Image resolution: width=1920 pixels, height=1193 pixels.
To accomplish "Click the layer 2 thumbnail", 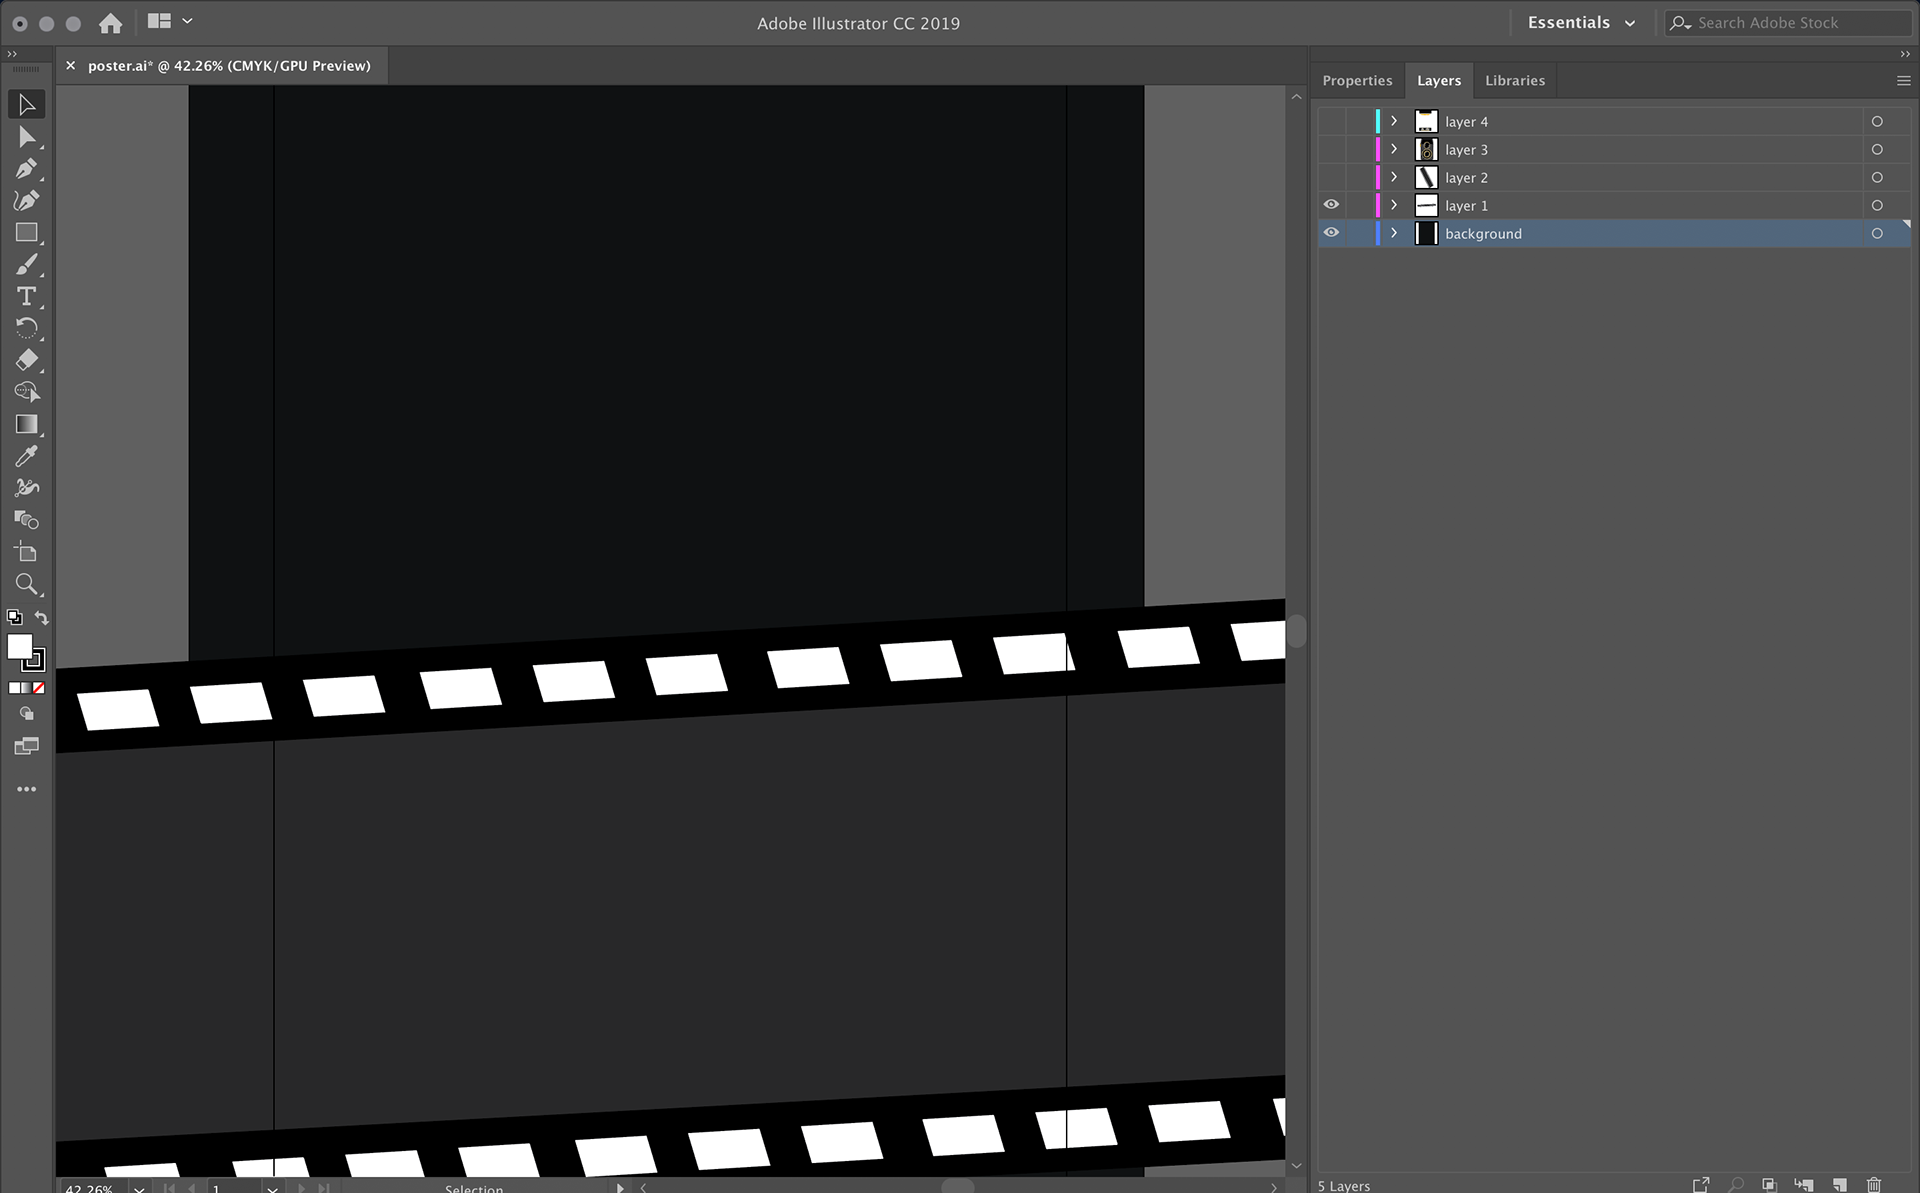I will coord(1426,177).
